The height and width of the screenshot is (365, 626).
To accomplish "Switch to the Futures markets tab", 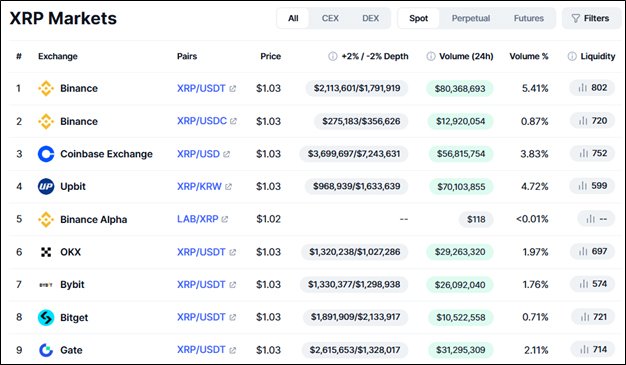I will 529,18.
